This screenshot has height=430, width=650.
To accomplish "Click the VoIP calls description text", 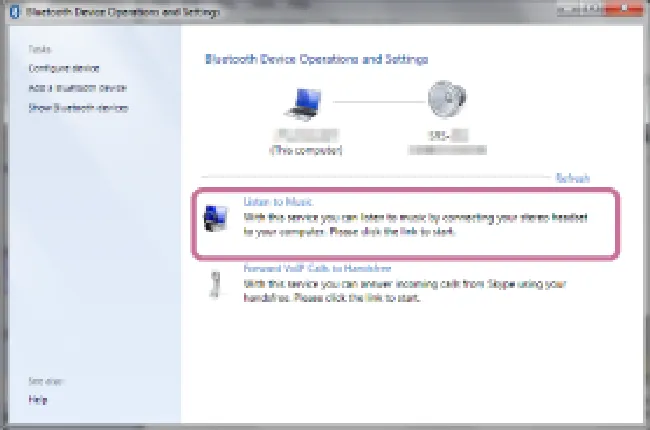I will pos(405,291).
